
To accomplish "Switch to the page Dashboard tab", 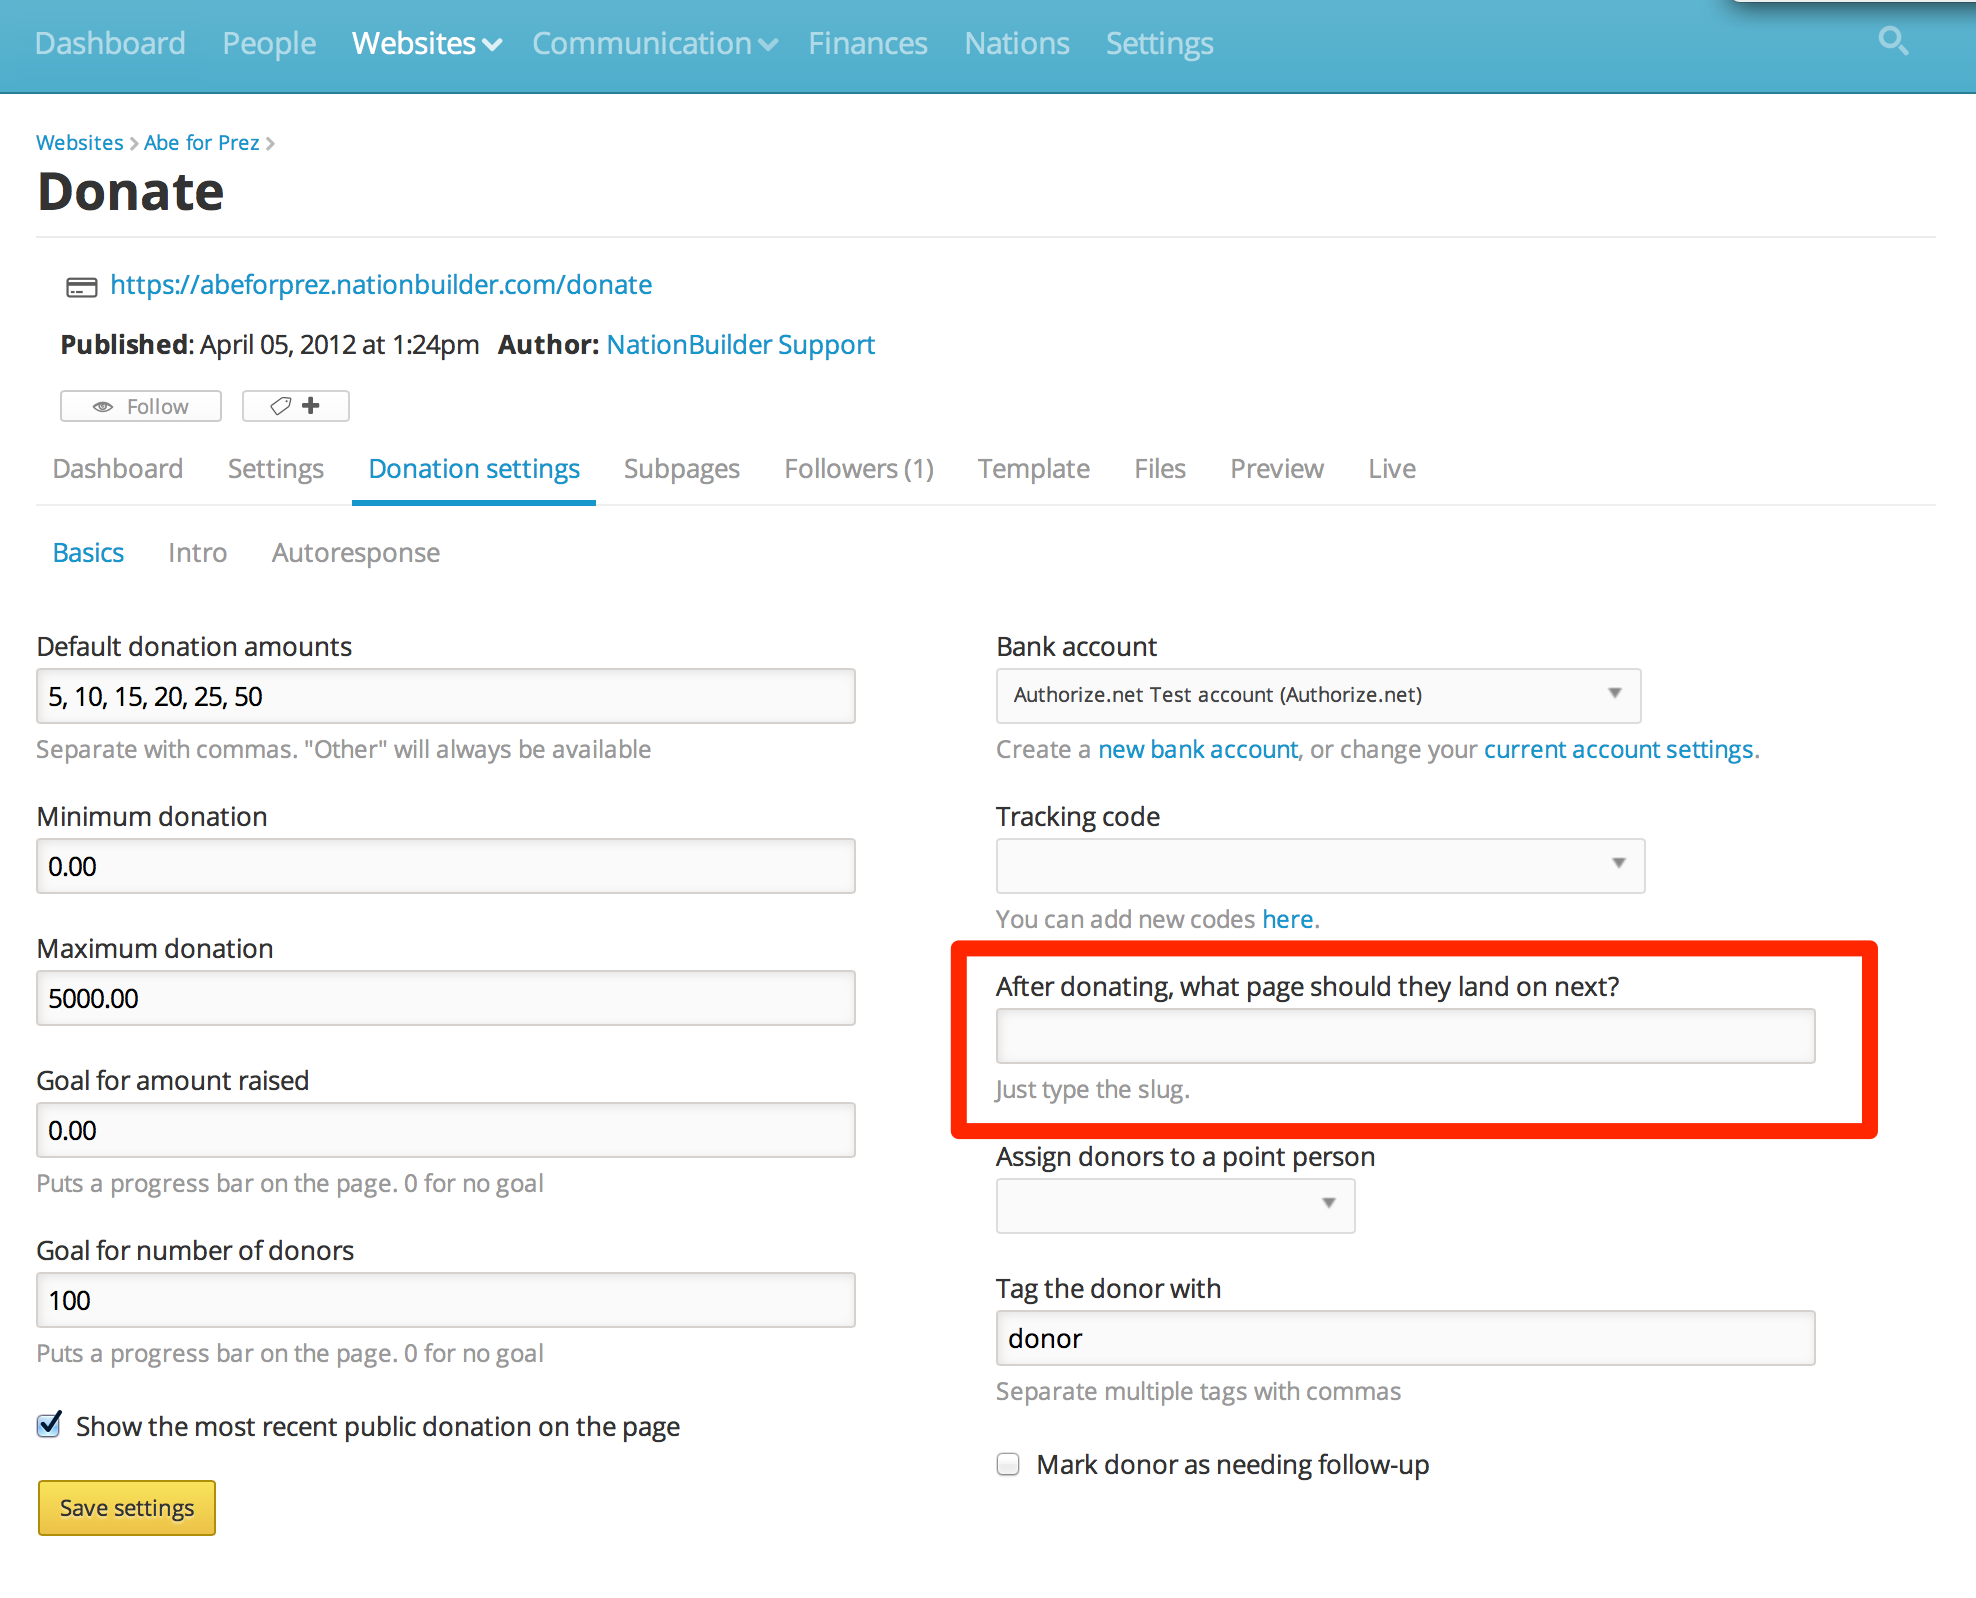I will (x=118, y=468).
